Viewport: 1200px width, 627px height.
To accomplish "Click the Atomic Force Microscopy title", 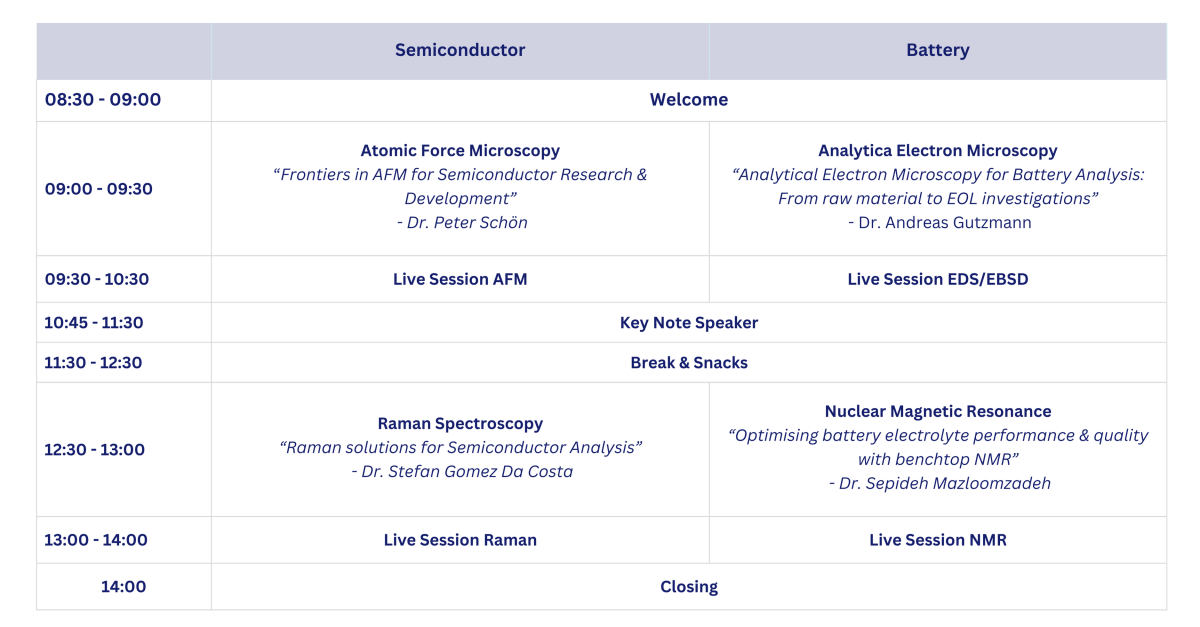I will click(460, 151).
